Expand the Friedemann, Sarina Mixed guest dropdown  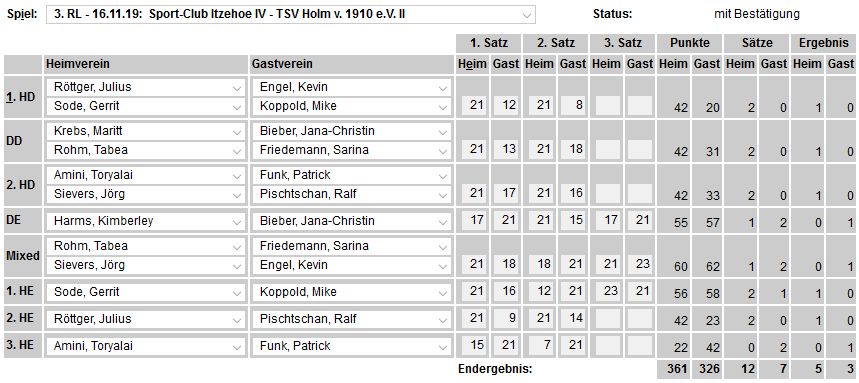pyautogui.click(x=352, y=246)
